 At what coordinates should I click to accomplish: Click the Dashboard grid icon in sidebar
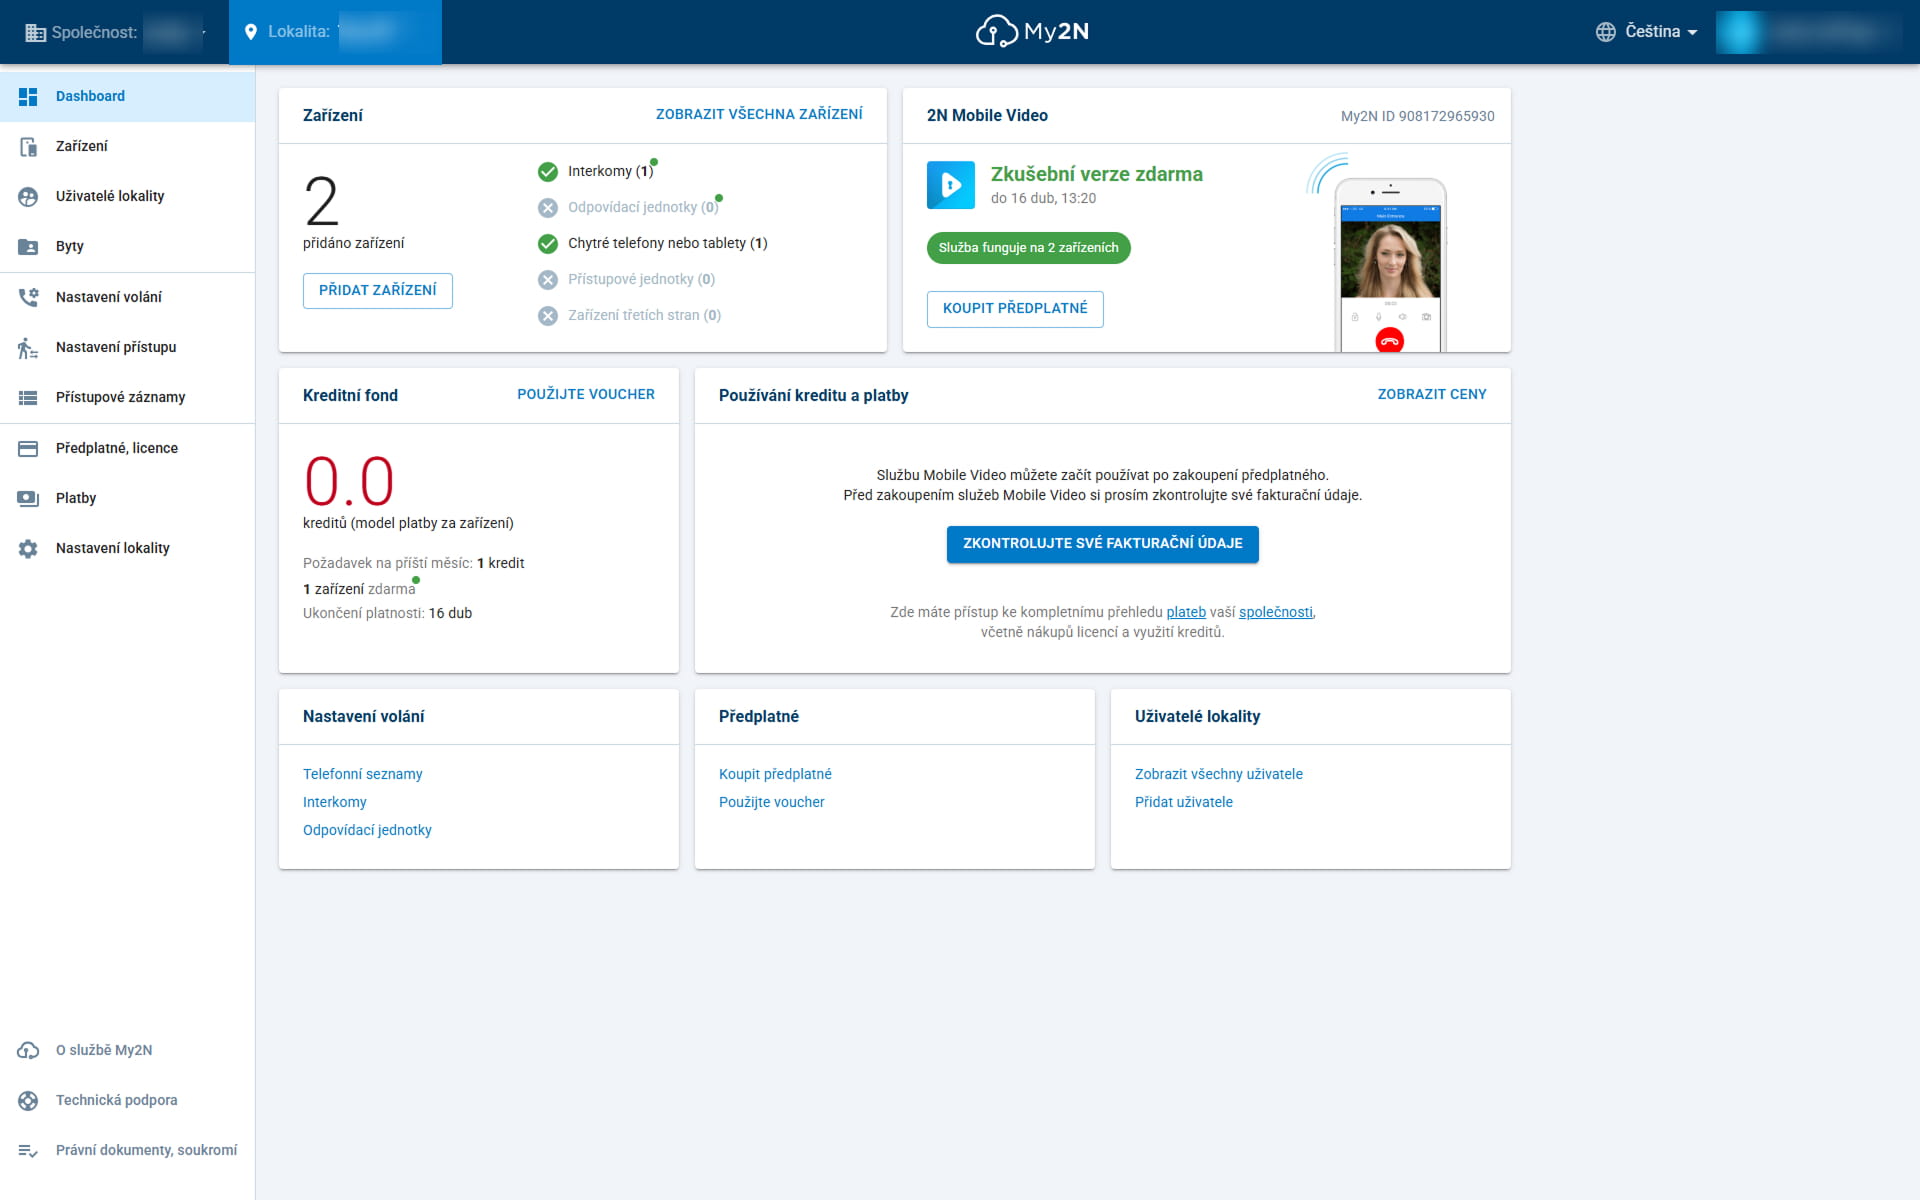(x=28, y=96)
